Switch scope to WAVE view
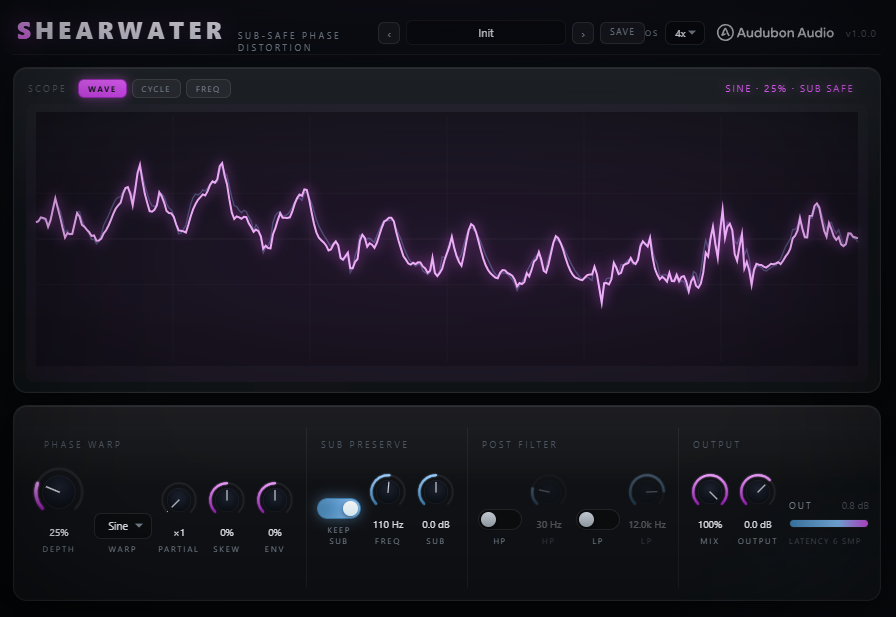This screenshot has height=617, width=896. (x=102, y=89)
